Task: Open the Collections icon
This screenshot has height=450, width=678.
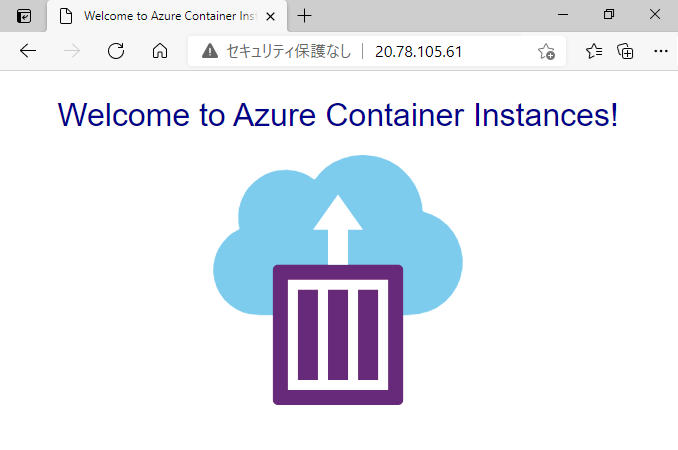Action: pyautogui.click(x=625, y=51)
